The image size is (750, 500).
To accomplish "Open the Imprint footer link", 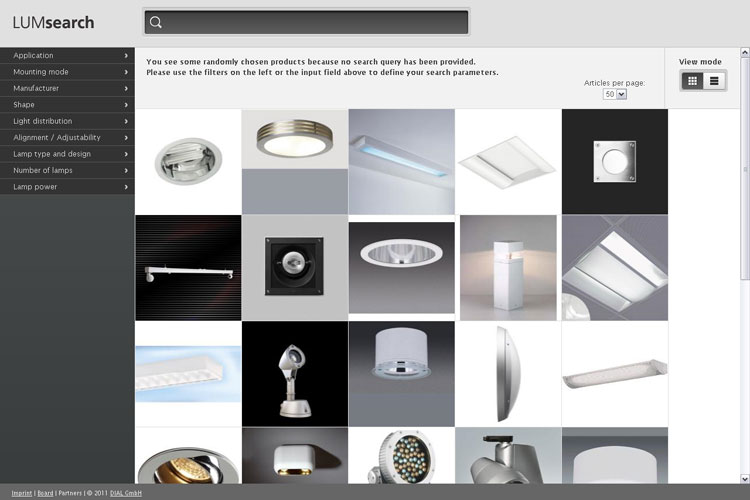I will pyautogui.click(x=22, y=493).
